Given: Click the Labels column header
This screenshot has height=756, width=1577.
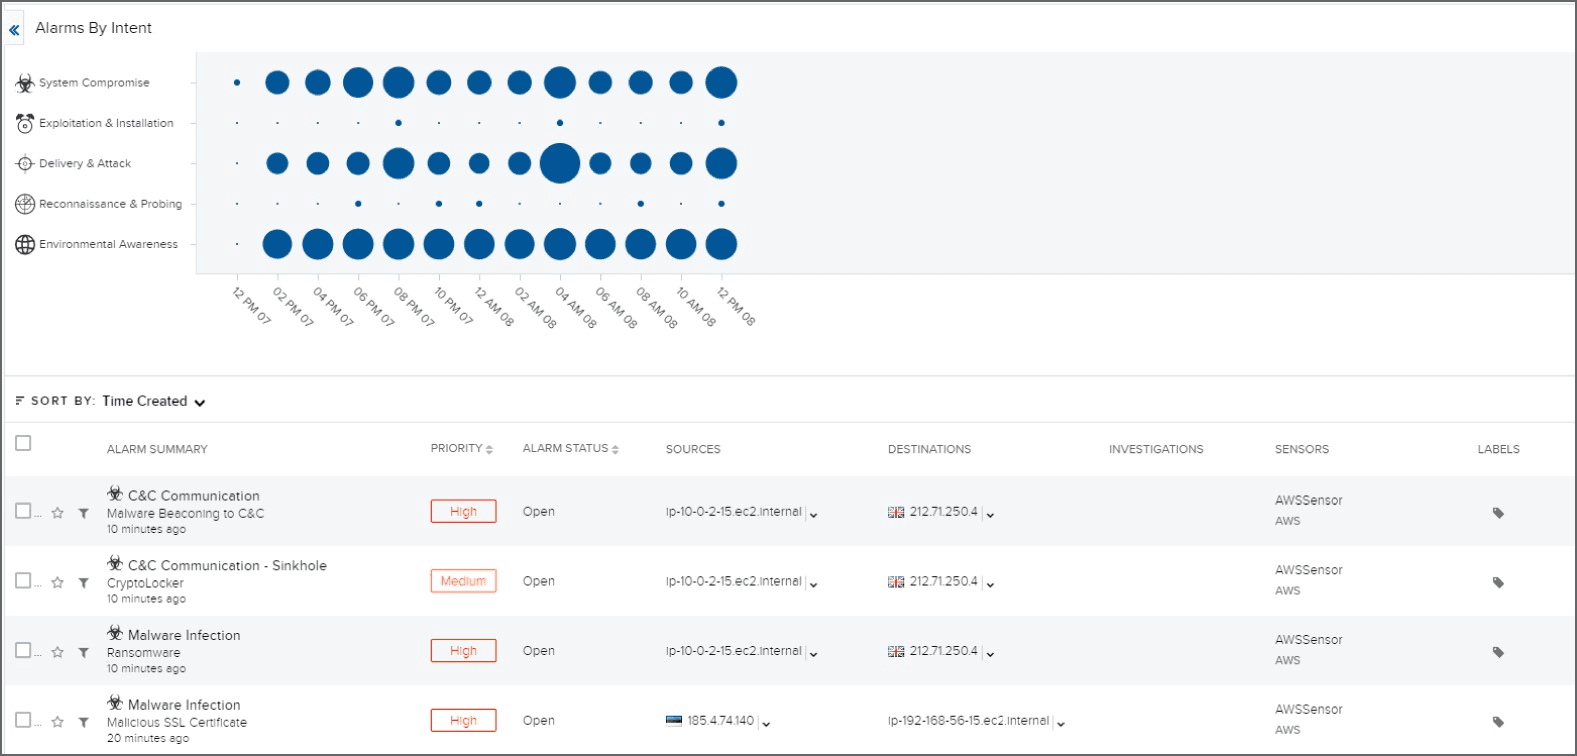Looking at the screenshot, I should click(x=1498, y=450).
